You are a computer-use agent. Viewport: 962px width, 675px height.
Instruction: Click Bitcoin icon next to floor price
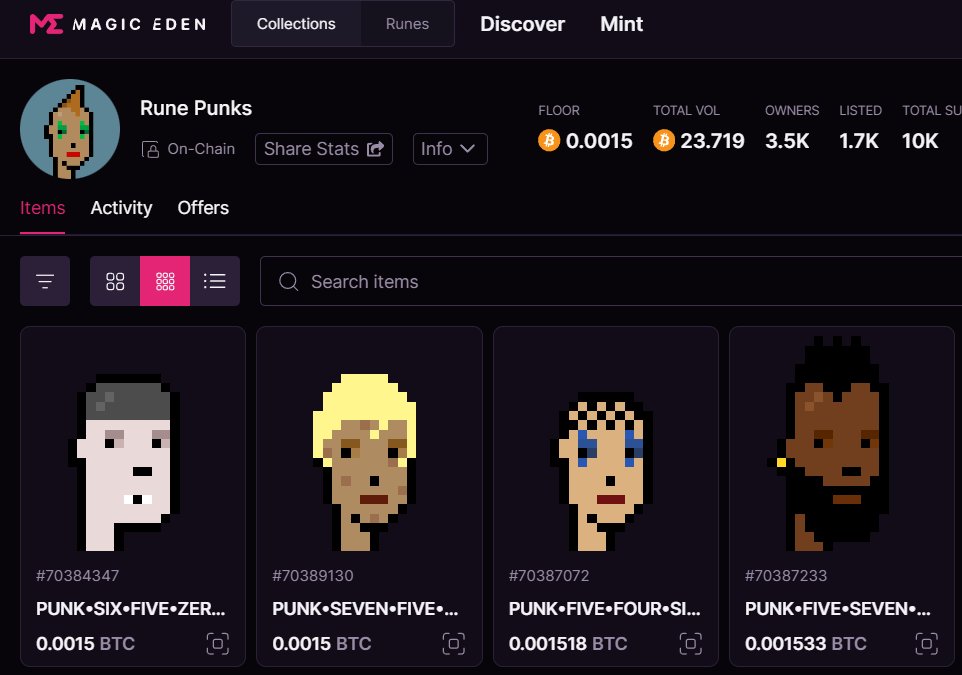pyautogui.click(x=549, y=141)
